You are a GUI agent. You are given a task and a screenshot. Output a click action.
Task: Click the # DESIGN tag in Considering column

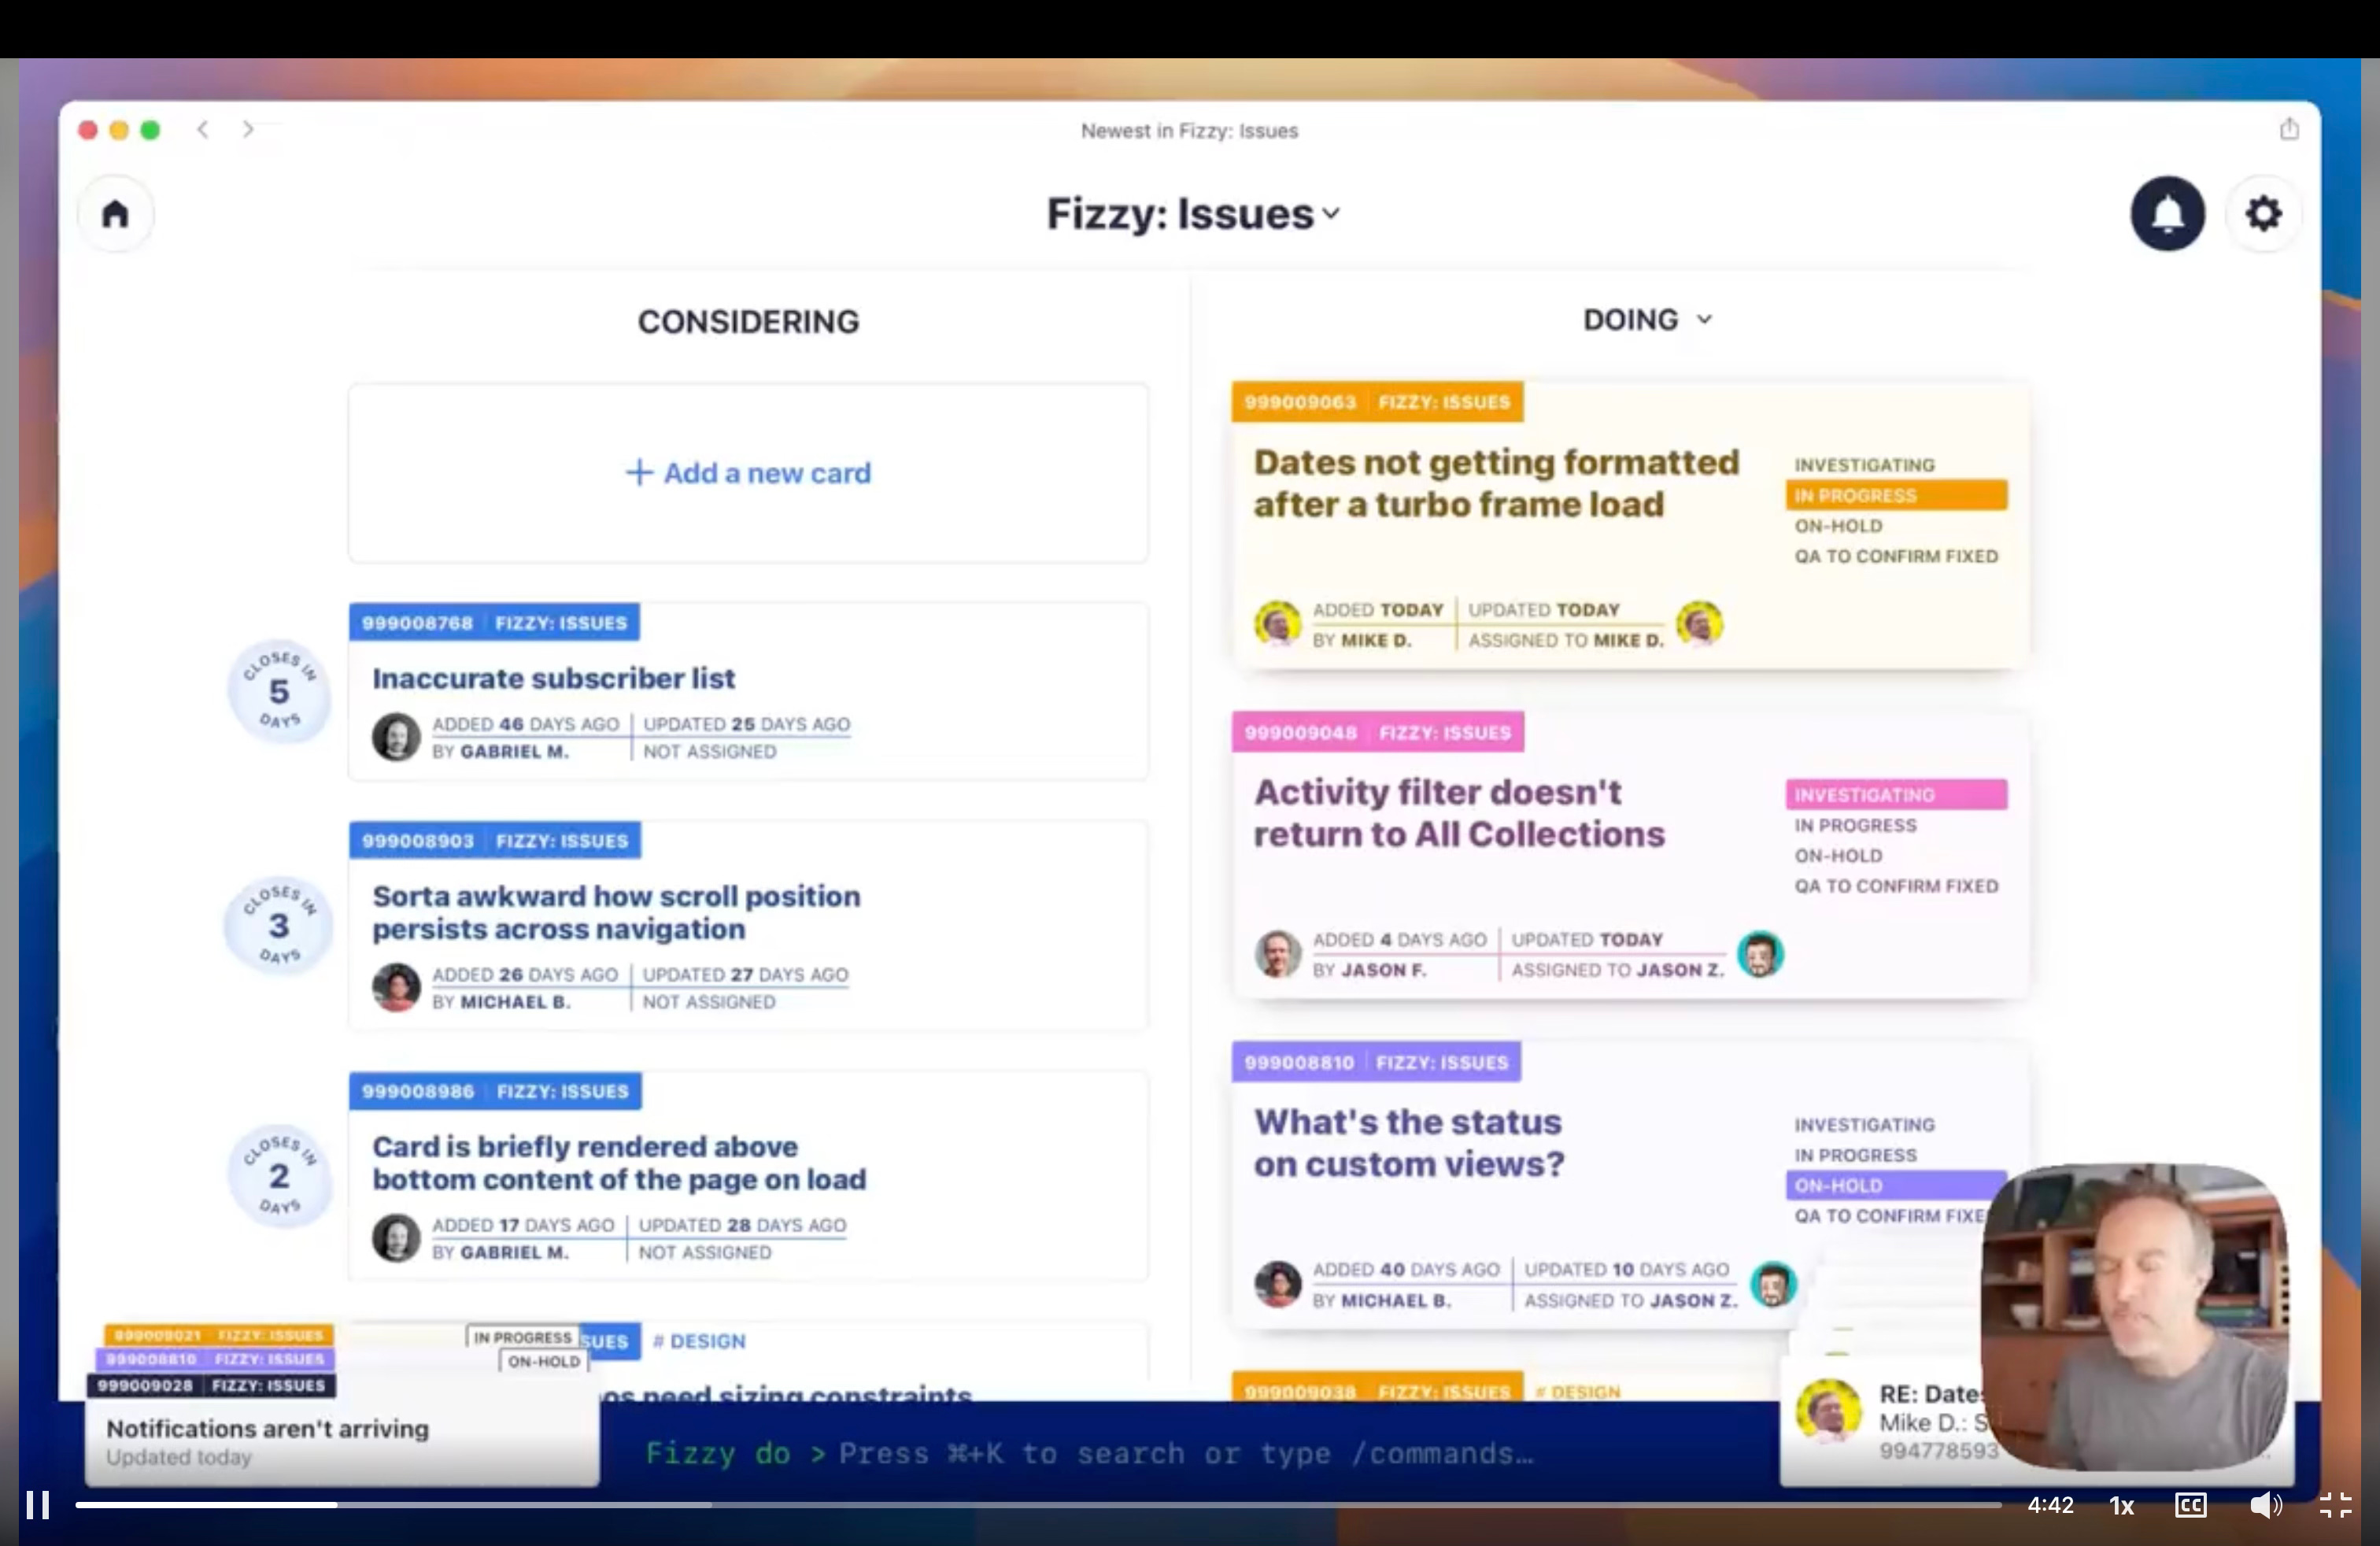(699, 1341)
